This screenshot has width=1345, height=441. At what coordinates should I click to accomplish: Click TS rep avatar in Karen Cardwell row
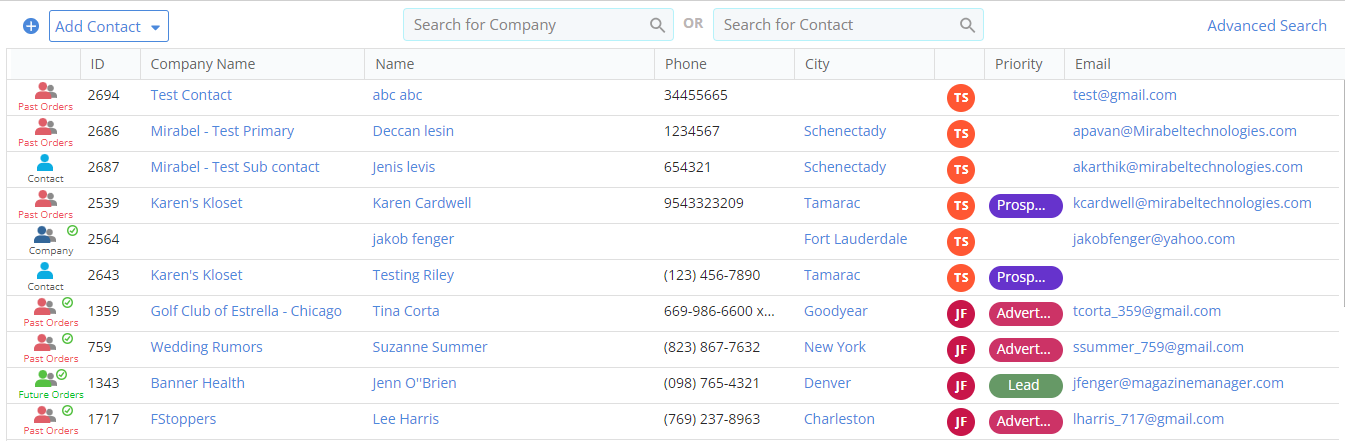960,206
